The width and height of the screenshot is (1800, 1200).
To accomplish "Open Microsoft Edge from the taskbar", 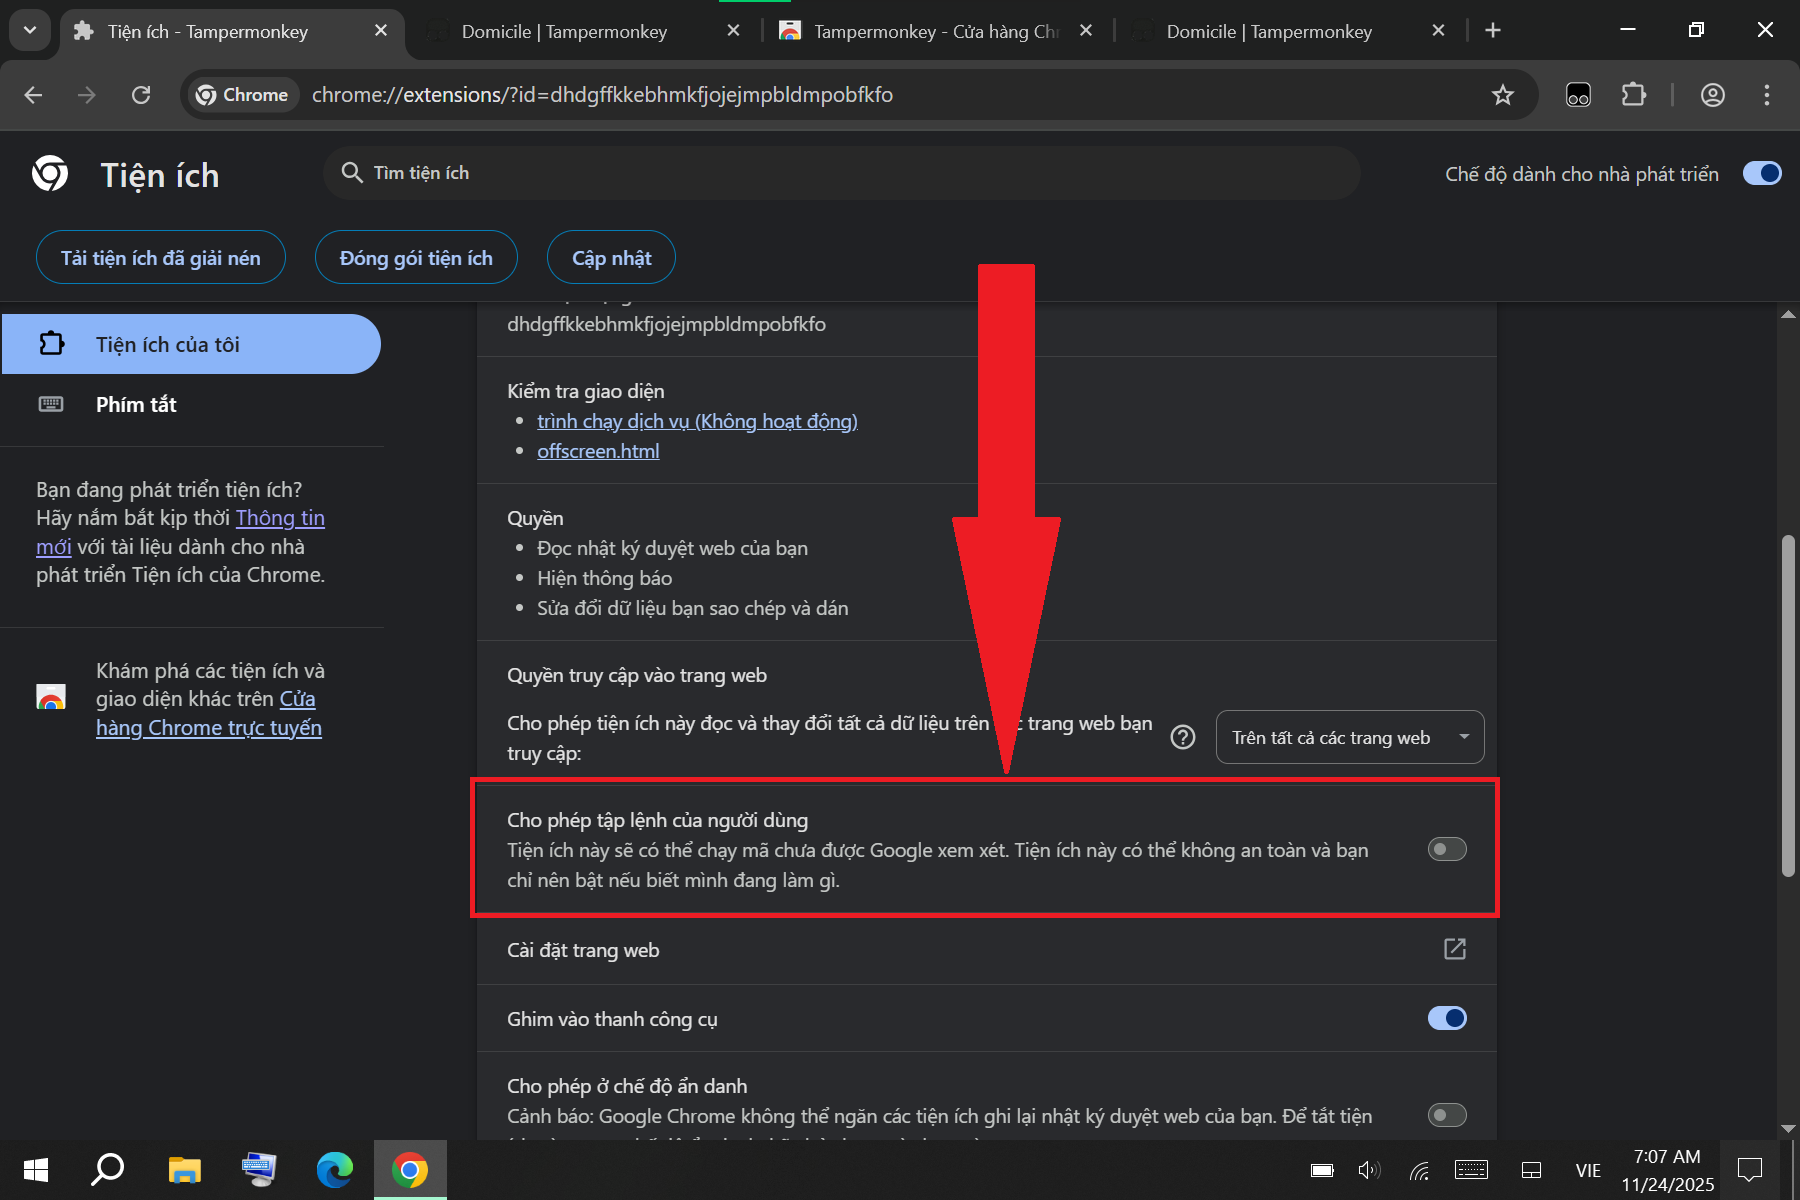I will [335, 1169].
